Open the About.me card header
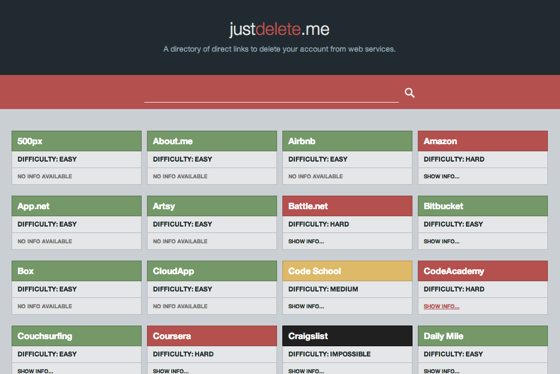The height and width of the screenshot is (374, 560). coord(212,141)
